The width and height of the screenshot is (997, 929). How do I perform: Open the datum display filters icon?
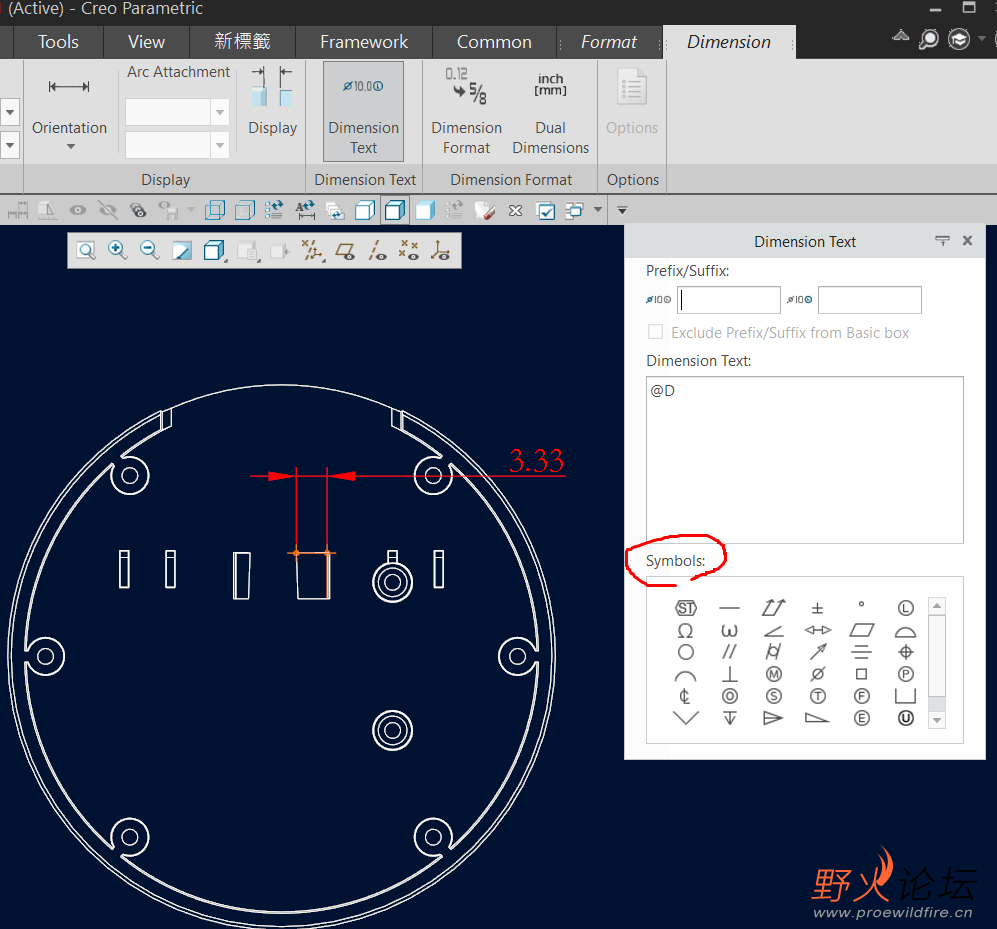[x=312, y=251]
